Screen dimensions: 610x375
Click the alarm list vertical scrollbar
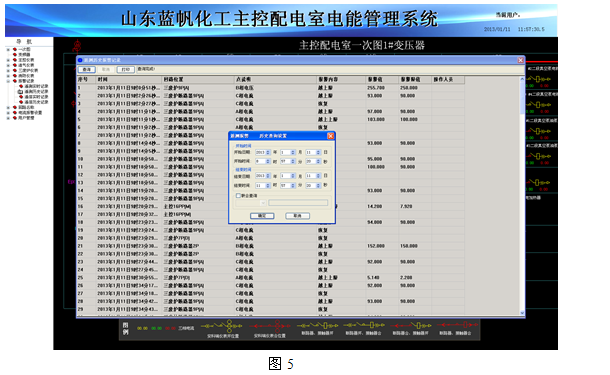click(522, 196)
